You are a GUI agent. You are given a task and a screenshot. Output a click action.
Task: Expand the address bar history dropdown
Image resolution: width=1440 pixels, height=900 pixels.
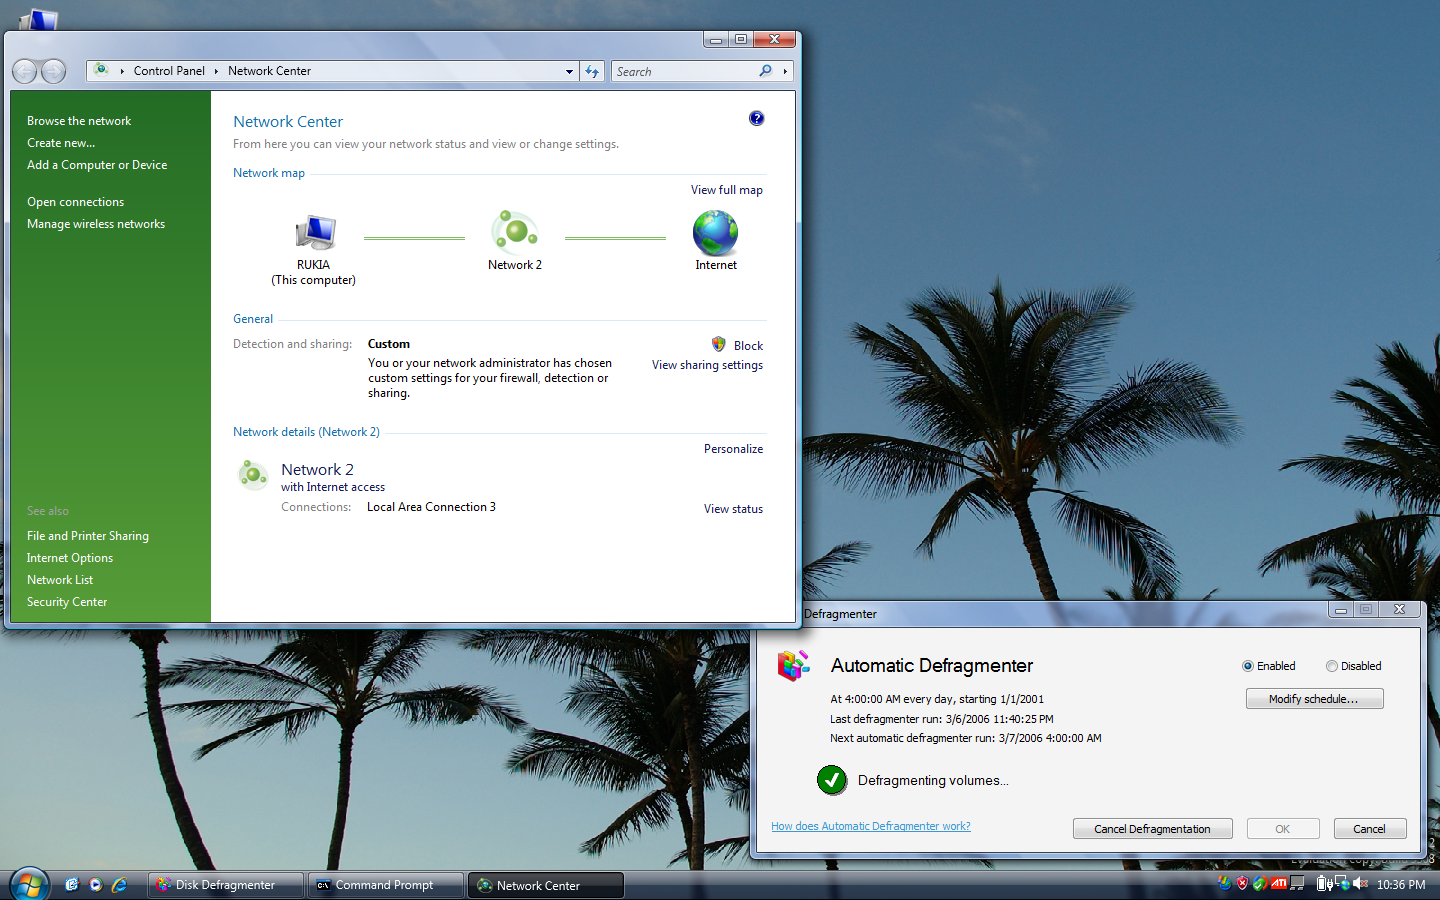pyautogui.click(x=569, y=71)
